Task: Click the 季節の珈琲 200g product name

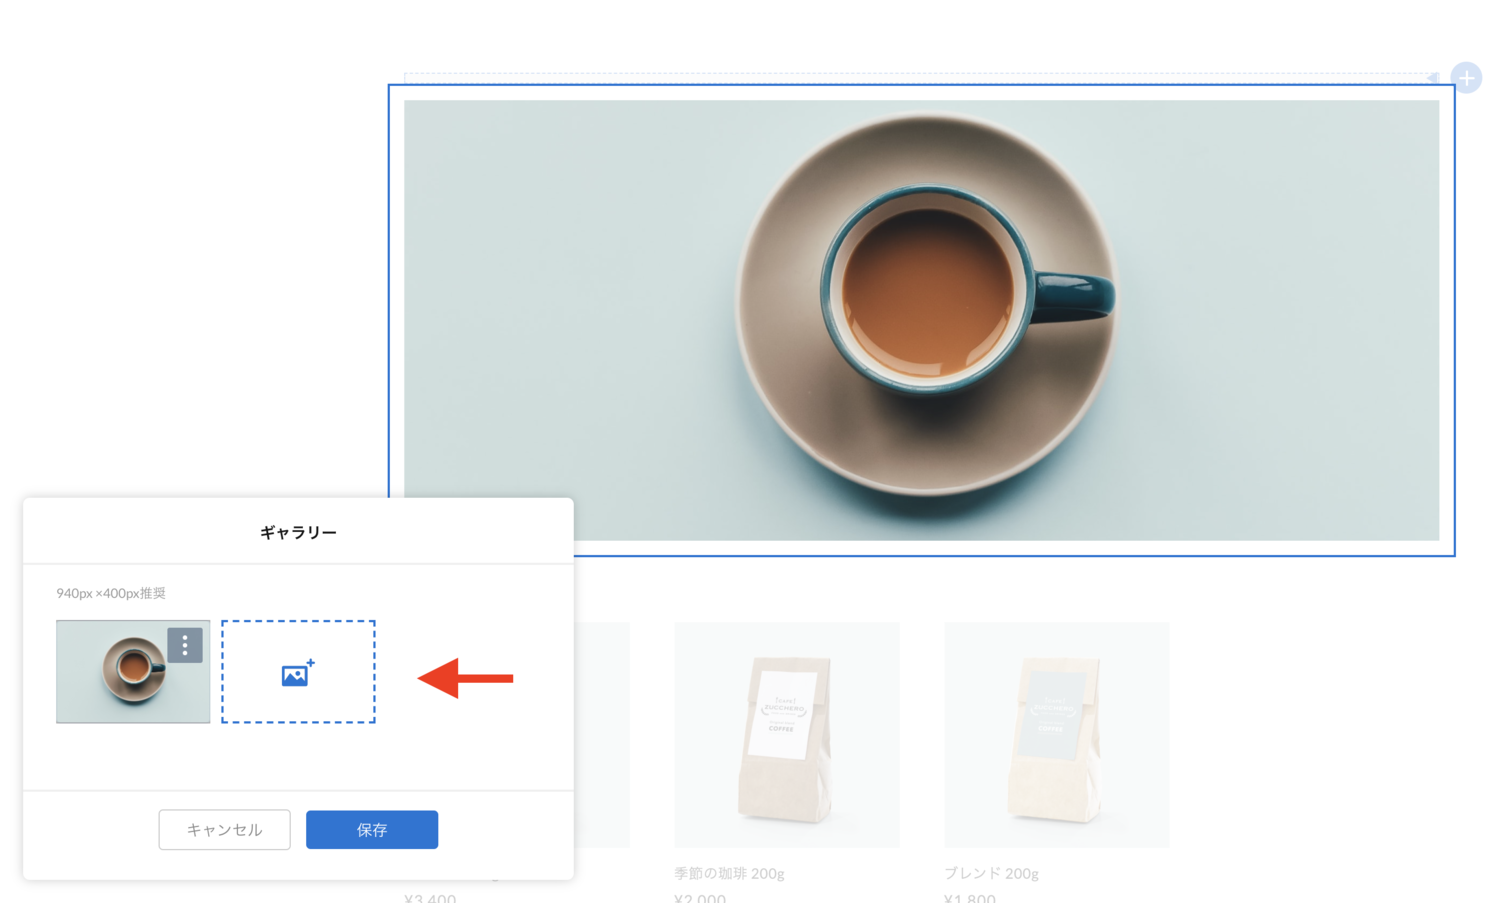Action: coord(729,874)
